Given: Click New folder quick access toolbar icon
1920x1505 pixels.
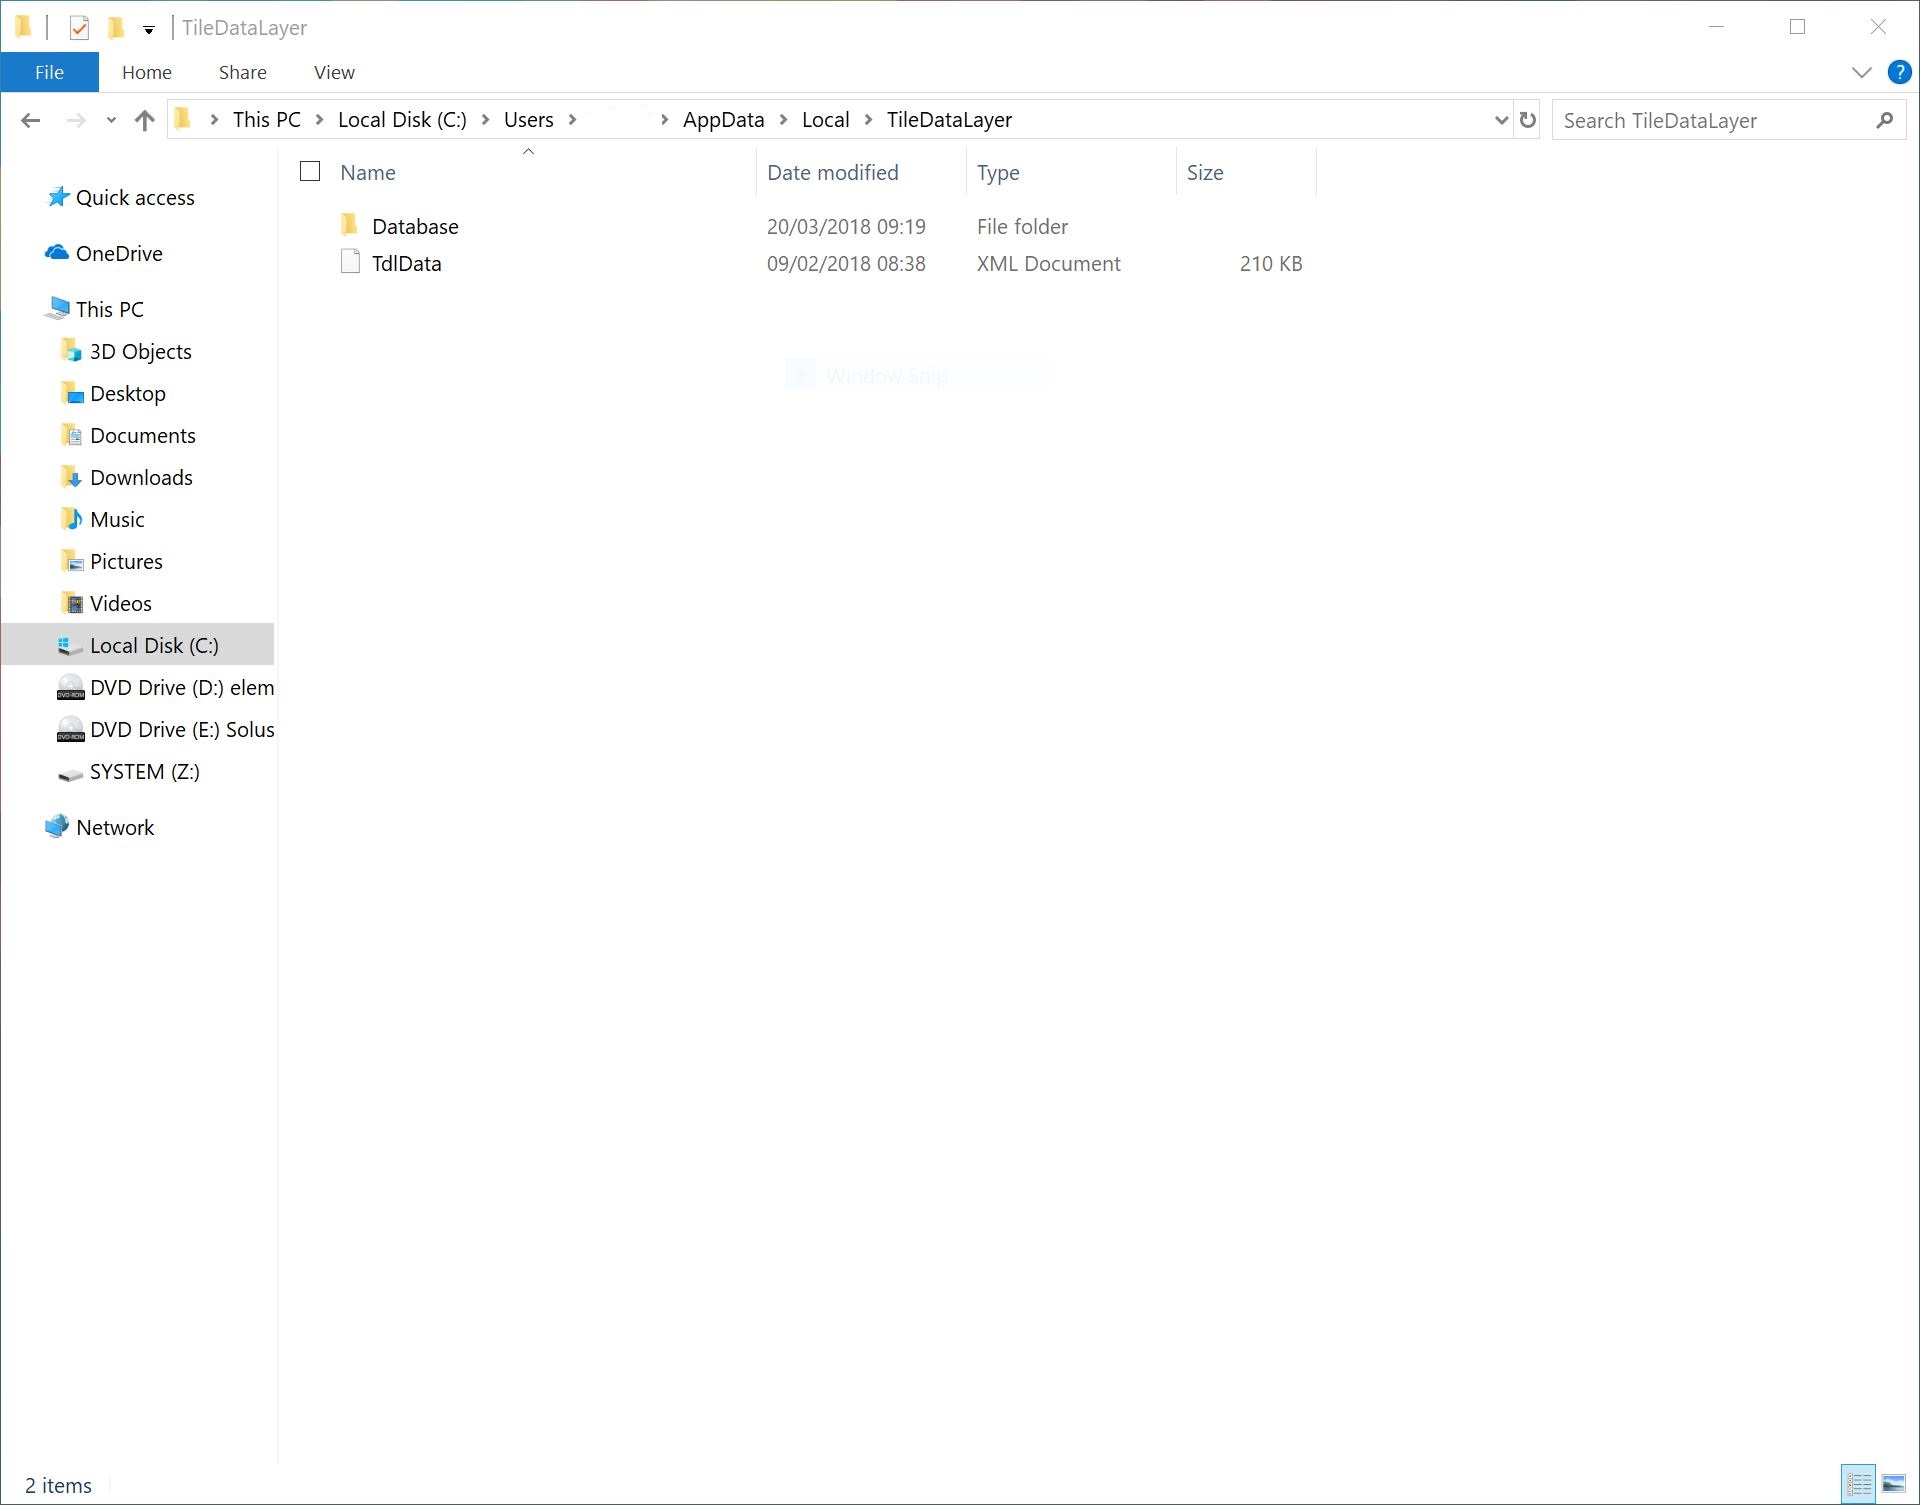Looking at the screenshot, I should (116, 28).
